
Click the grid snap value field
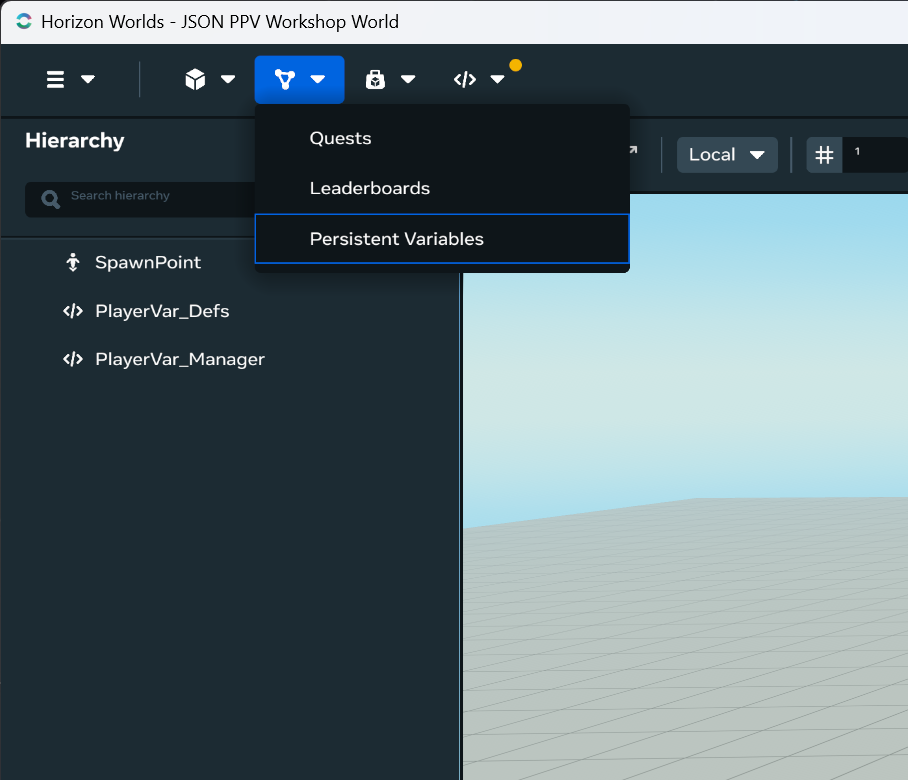(x=875, y=155)
